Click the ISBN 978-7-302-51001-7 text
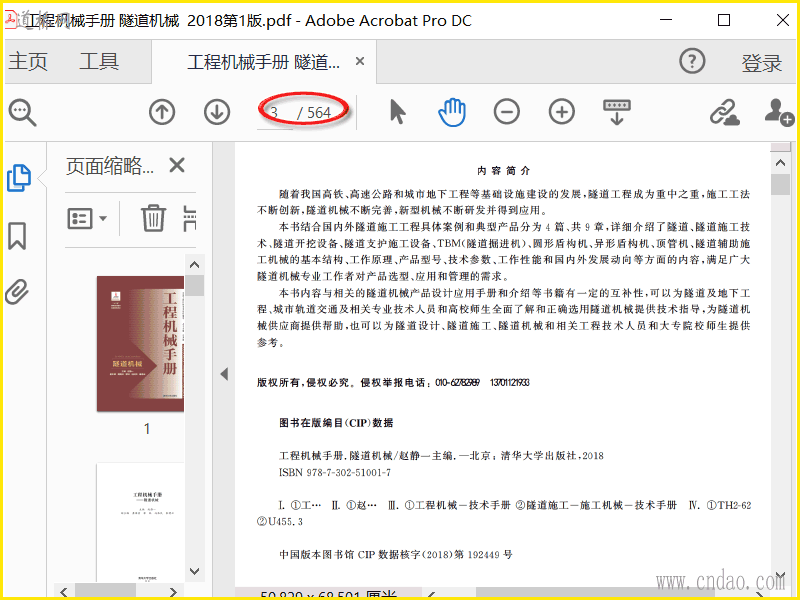800x600 pixels. (x=335, y=472)
